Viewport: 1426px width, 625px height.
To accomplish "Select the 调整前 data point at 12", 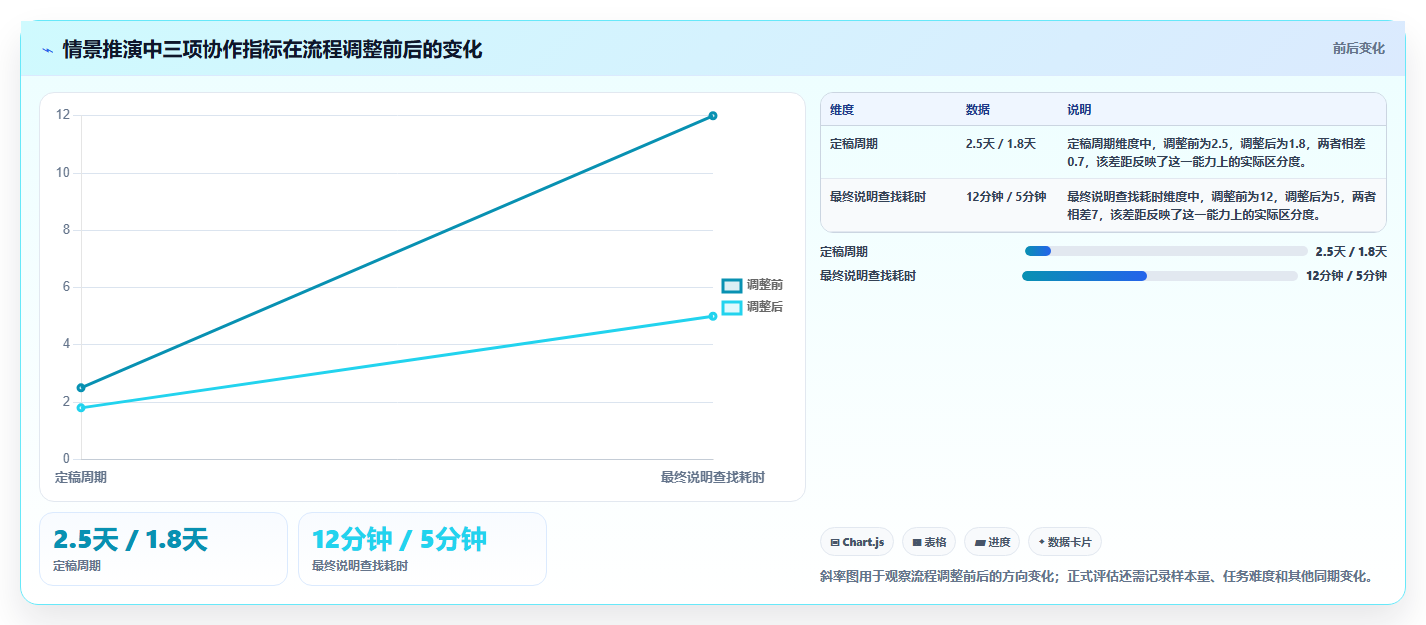I will click(713, 116).
